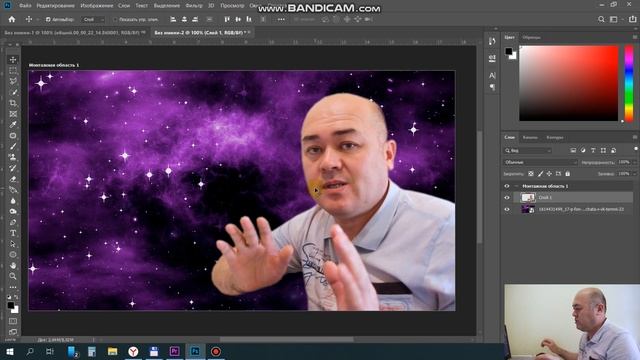640x360 pixels.
Task: Click the rainbow hue slider strip
Action: pyautogui.click(x=629, y=83)
